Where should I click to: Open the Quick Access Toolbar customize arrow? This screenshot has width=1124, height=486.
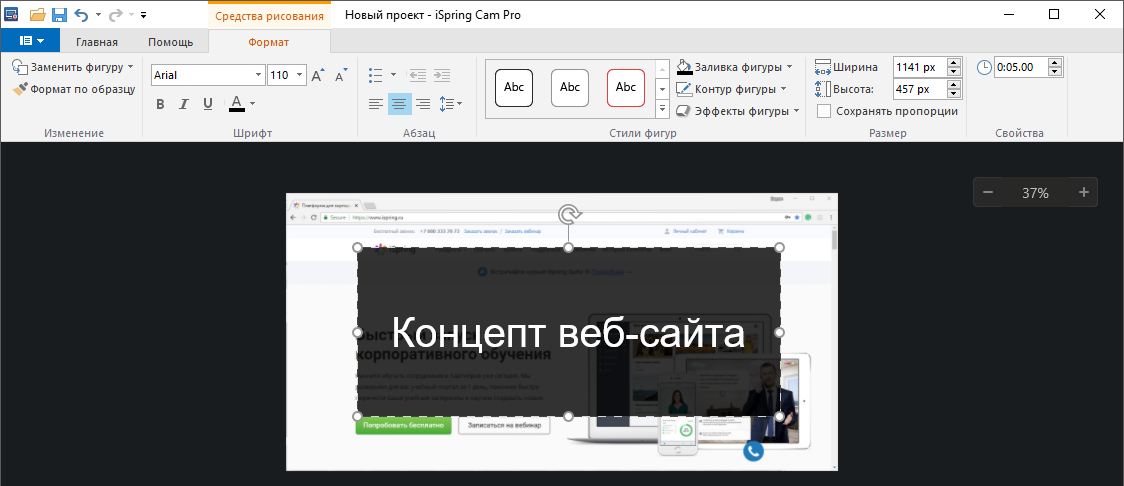[143, 14]
